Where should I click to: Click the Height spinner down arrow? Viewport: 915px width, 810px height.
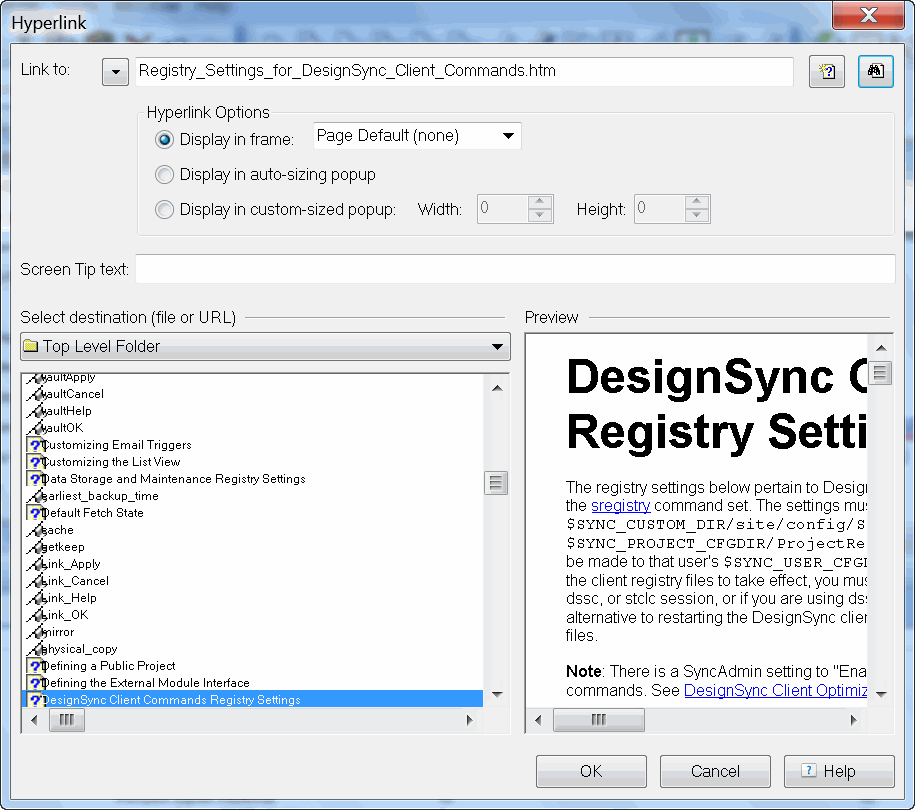click(697, 215)
